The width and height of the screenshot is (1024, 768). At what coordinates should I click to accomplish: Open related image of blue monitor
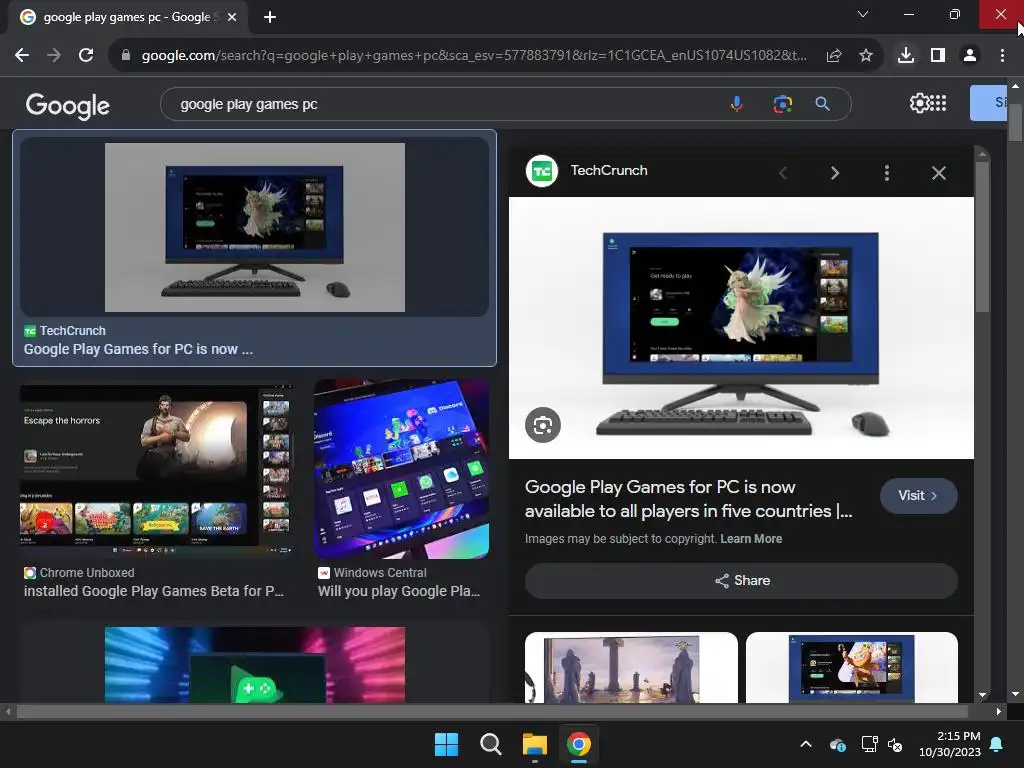852,667
